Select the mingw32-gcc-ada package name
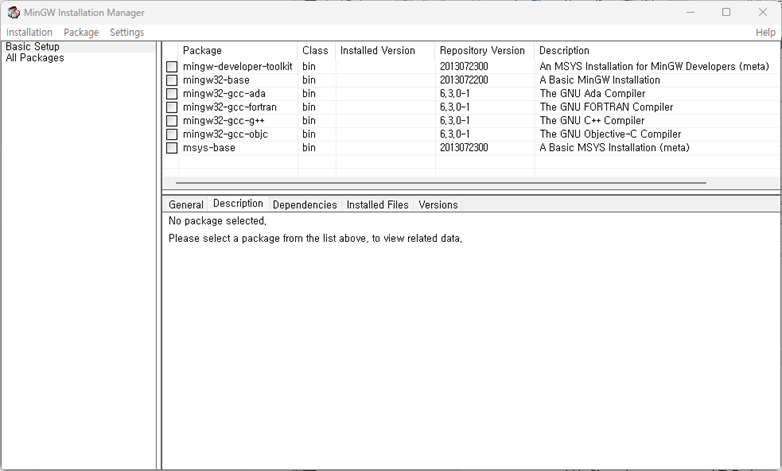Screen dimensions: 782x471 click(224, 93)
